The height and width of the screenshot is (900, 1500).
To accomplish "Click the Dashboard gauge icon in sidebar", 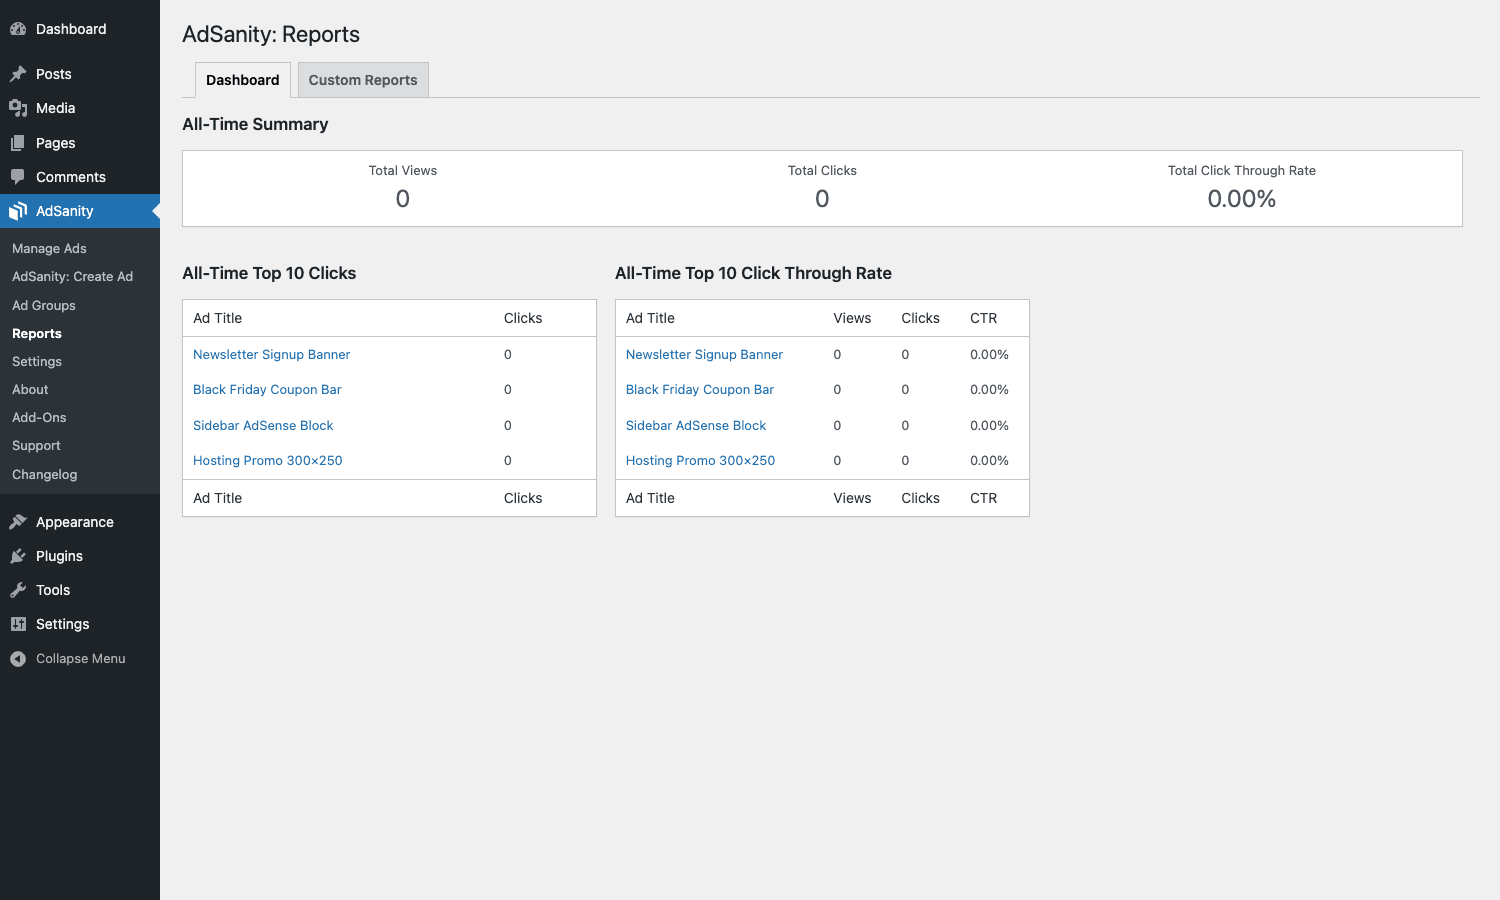I will [x=18, y=29].
